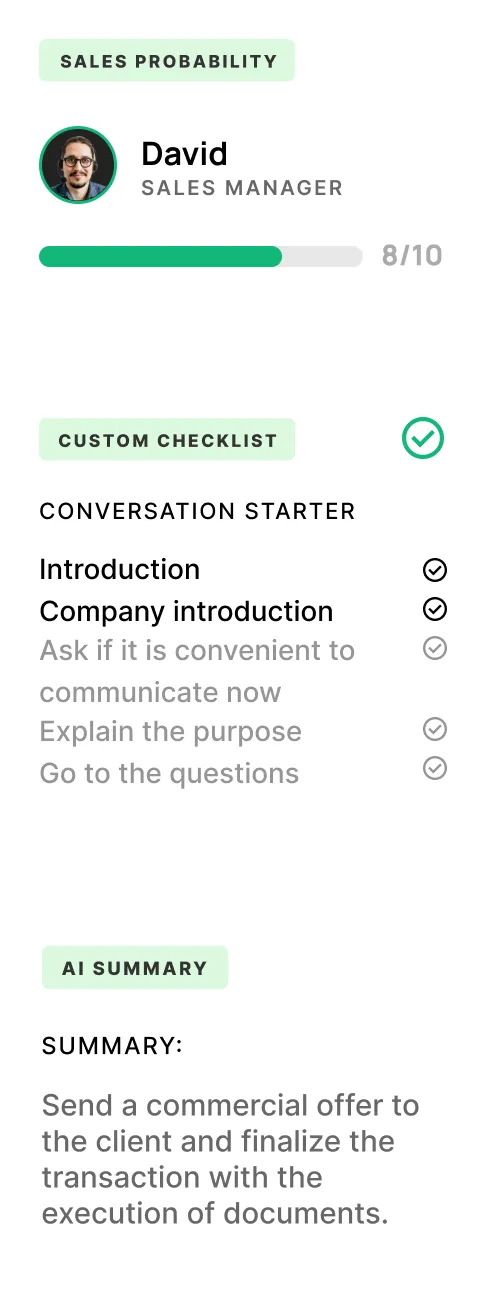Click the Introduction checklist item text
Viewport: 483px width, 1310px height.
(x=120, y=570)
